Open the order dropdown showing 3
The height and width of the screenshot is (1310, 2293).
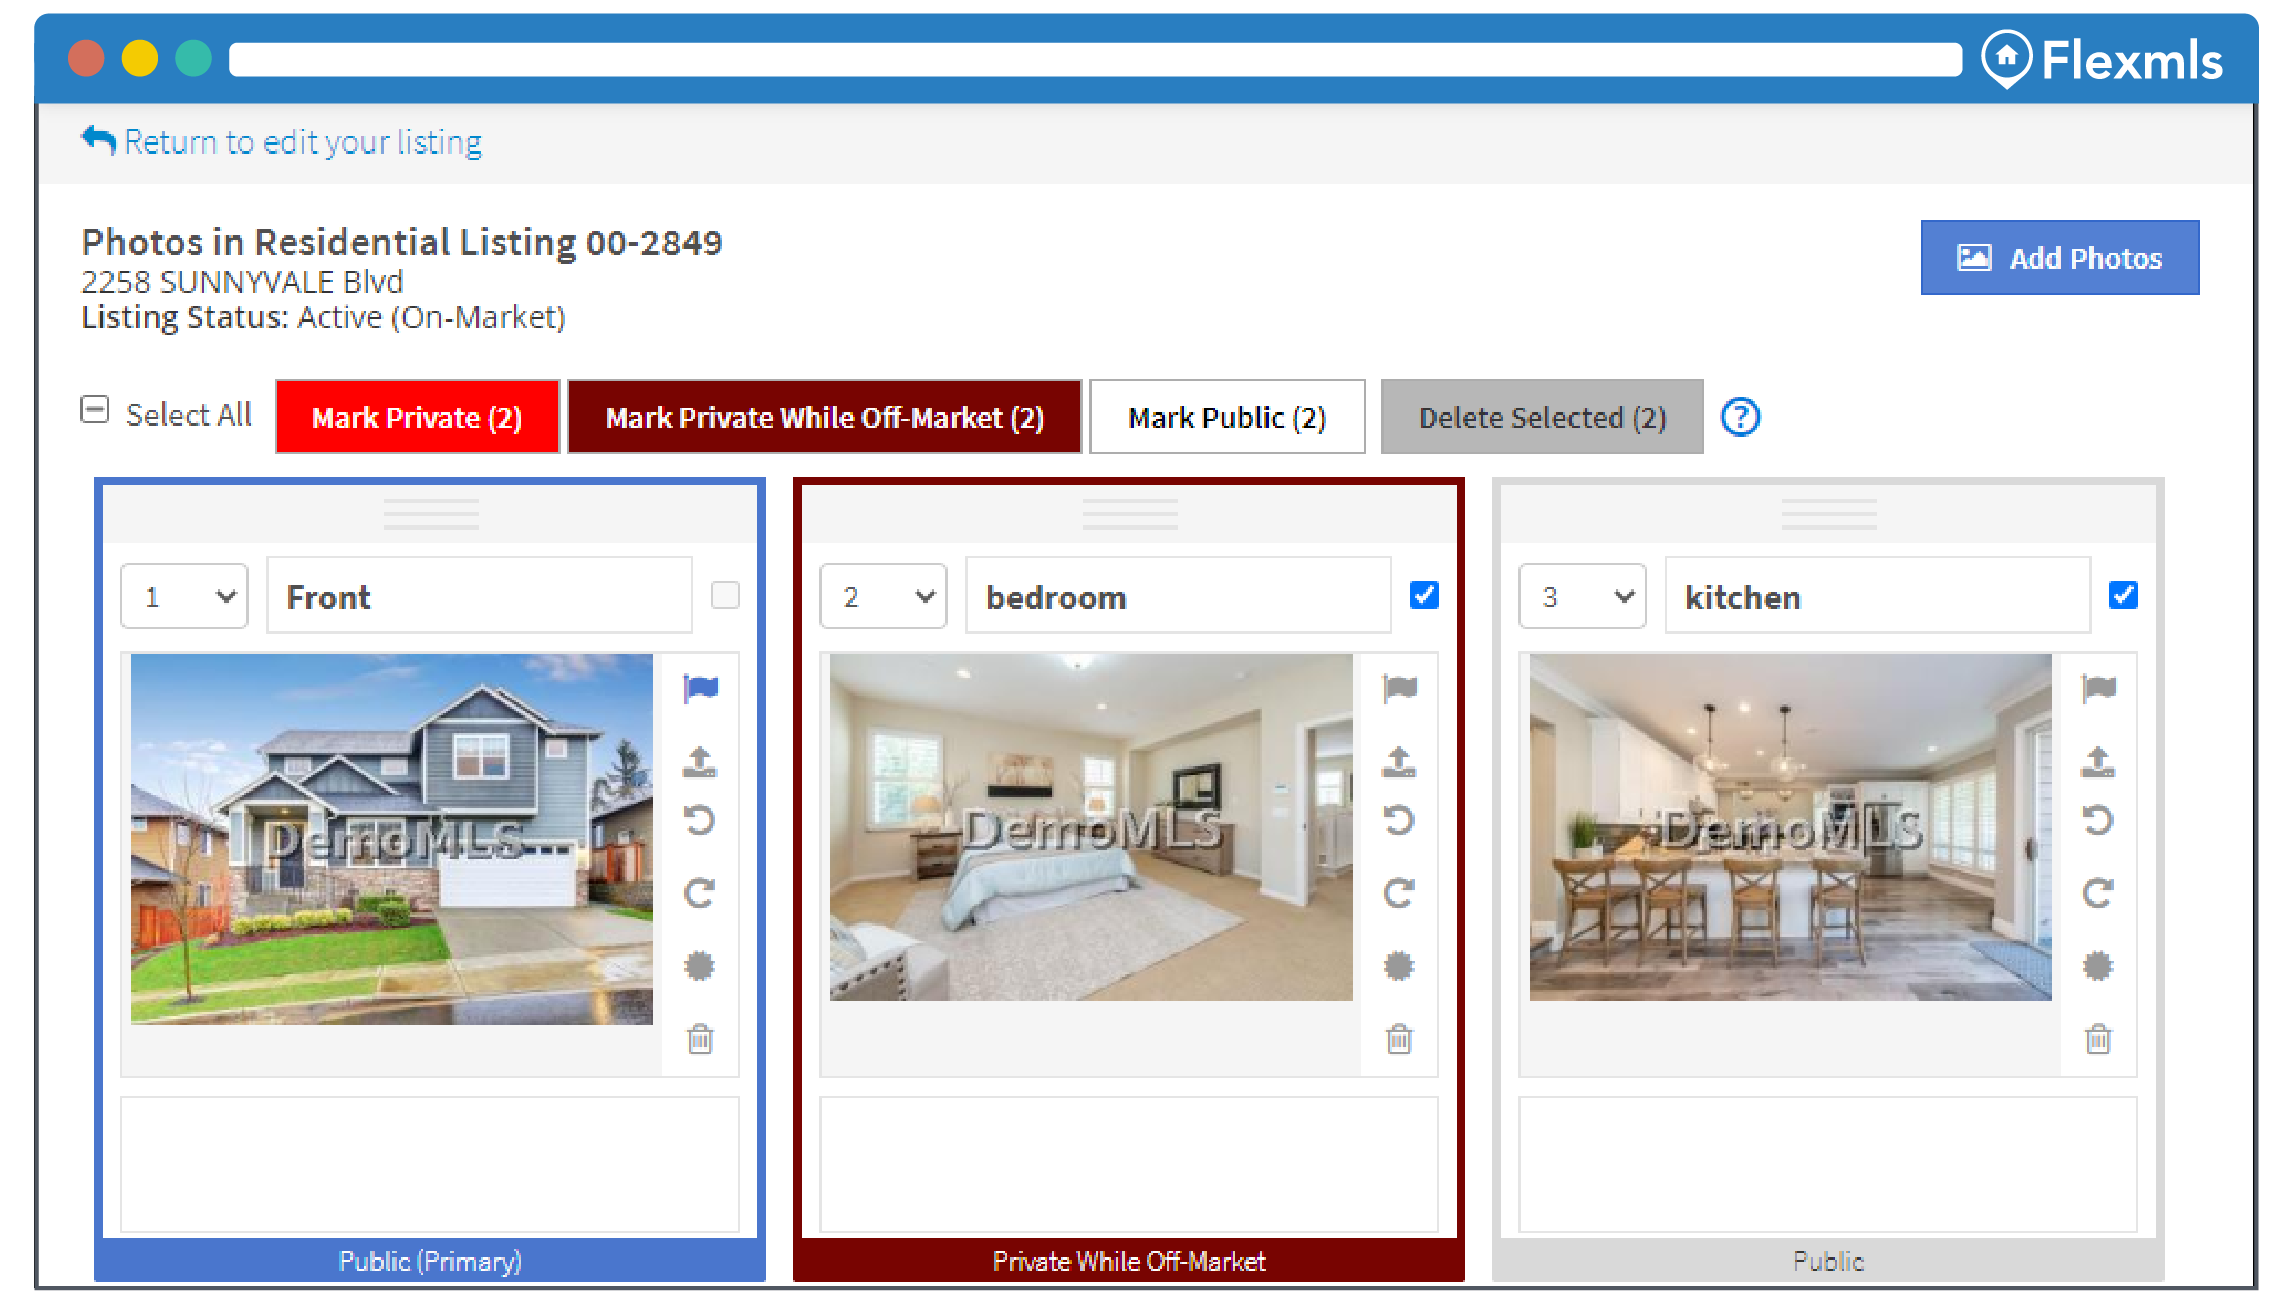[x=1582, y=597]
